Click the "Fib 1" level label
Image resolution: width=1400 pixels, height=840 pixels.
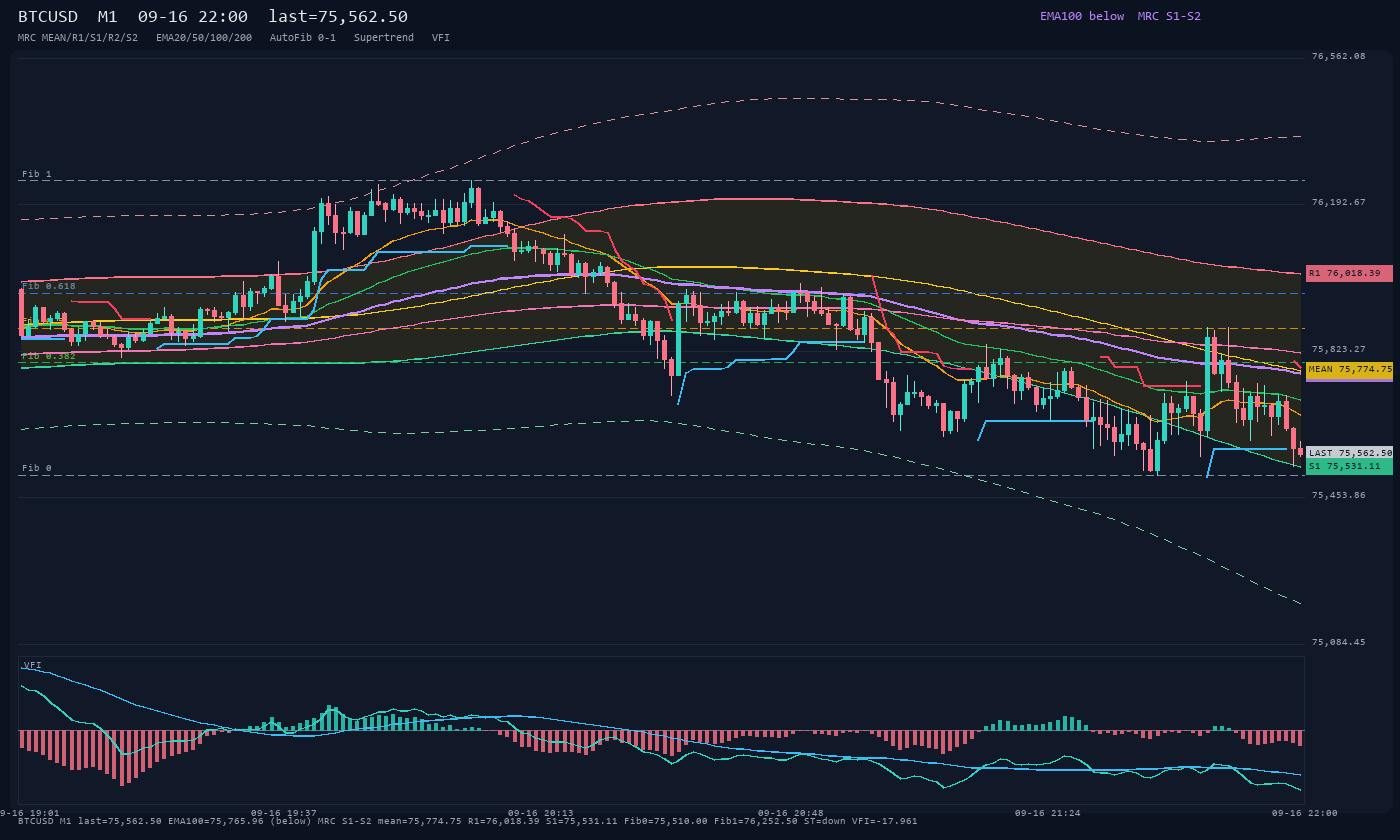tap(37, 174)
